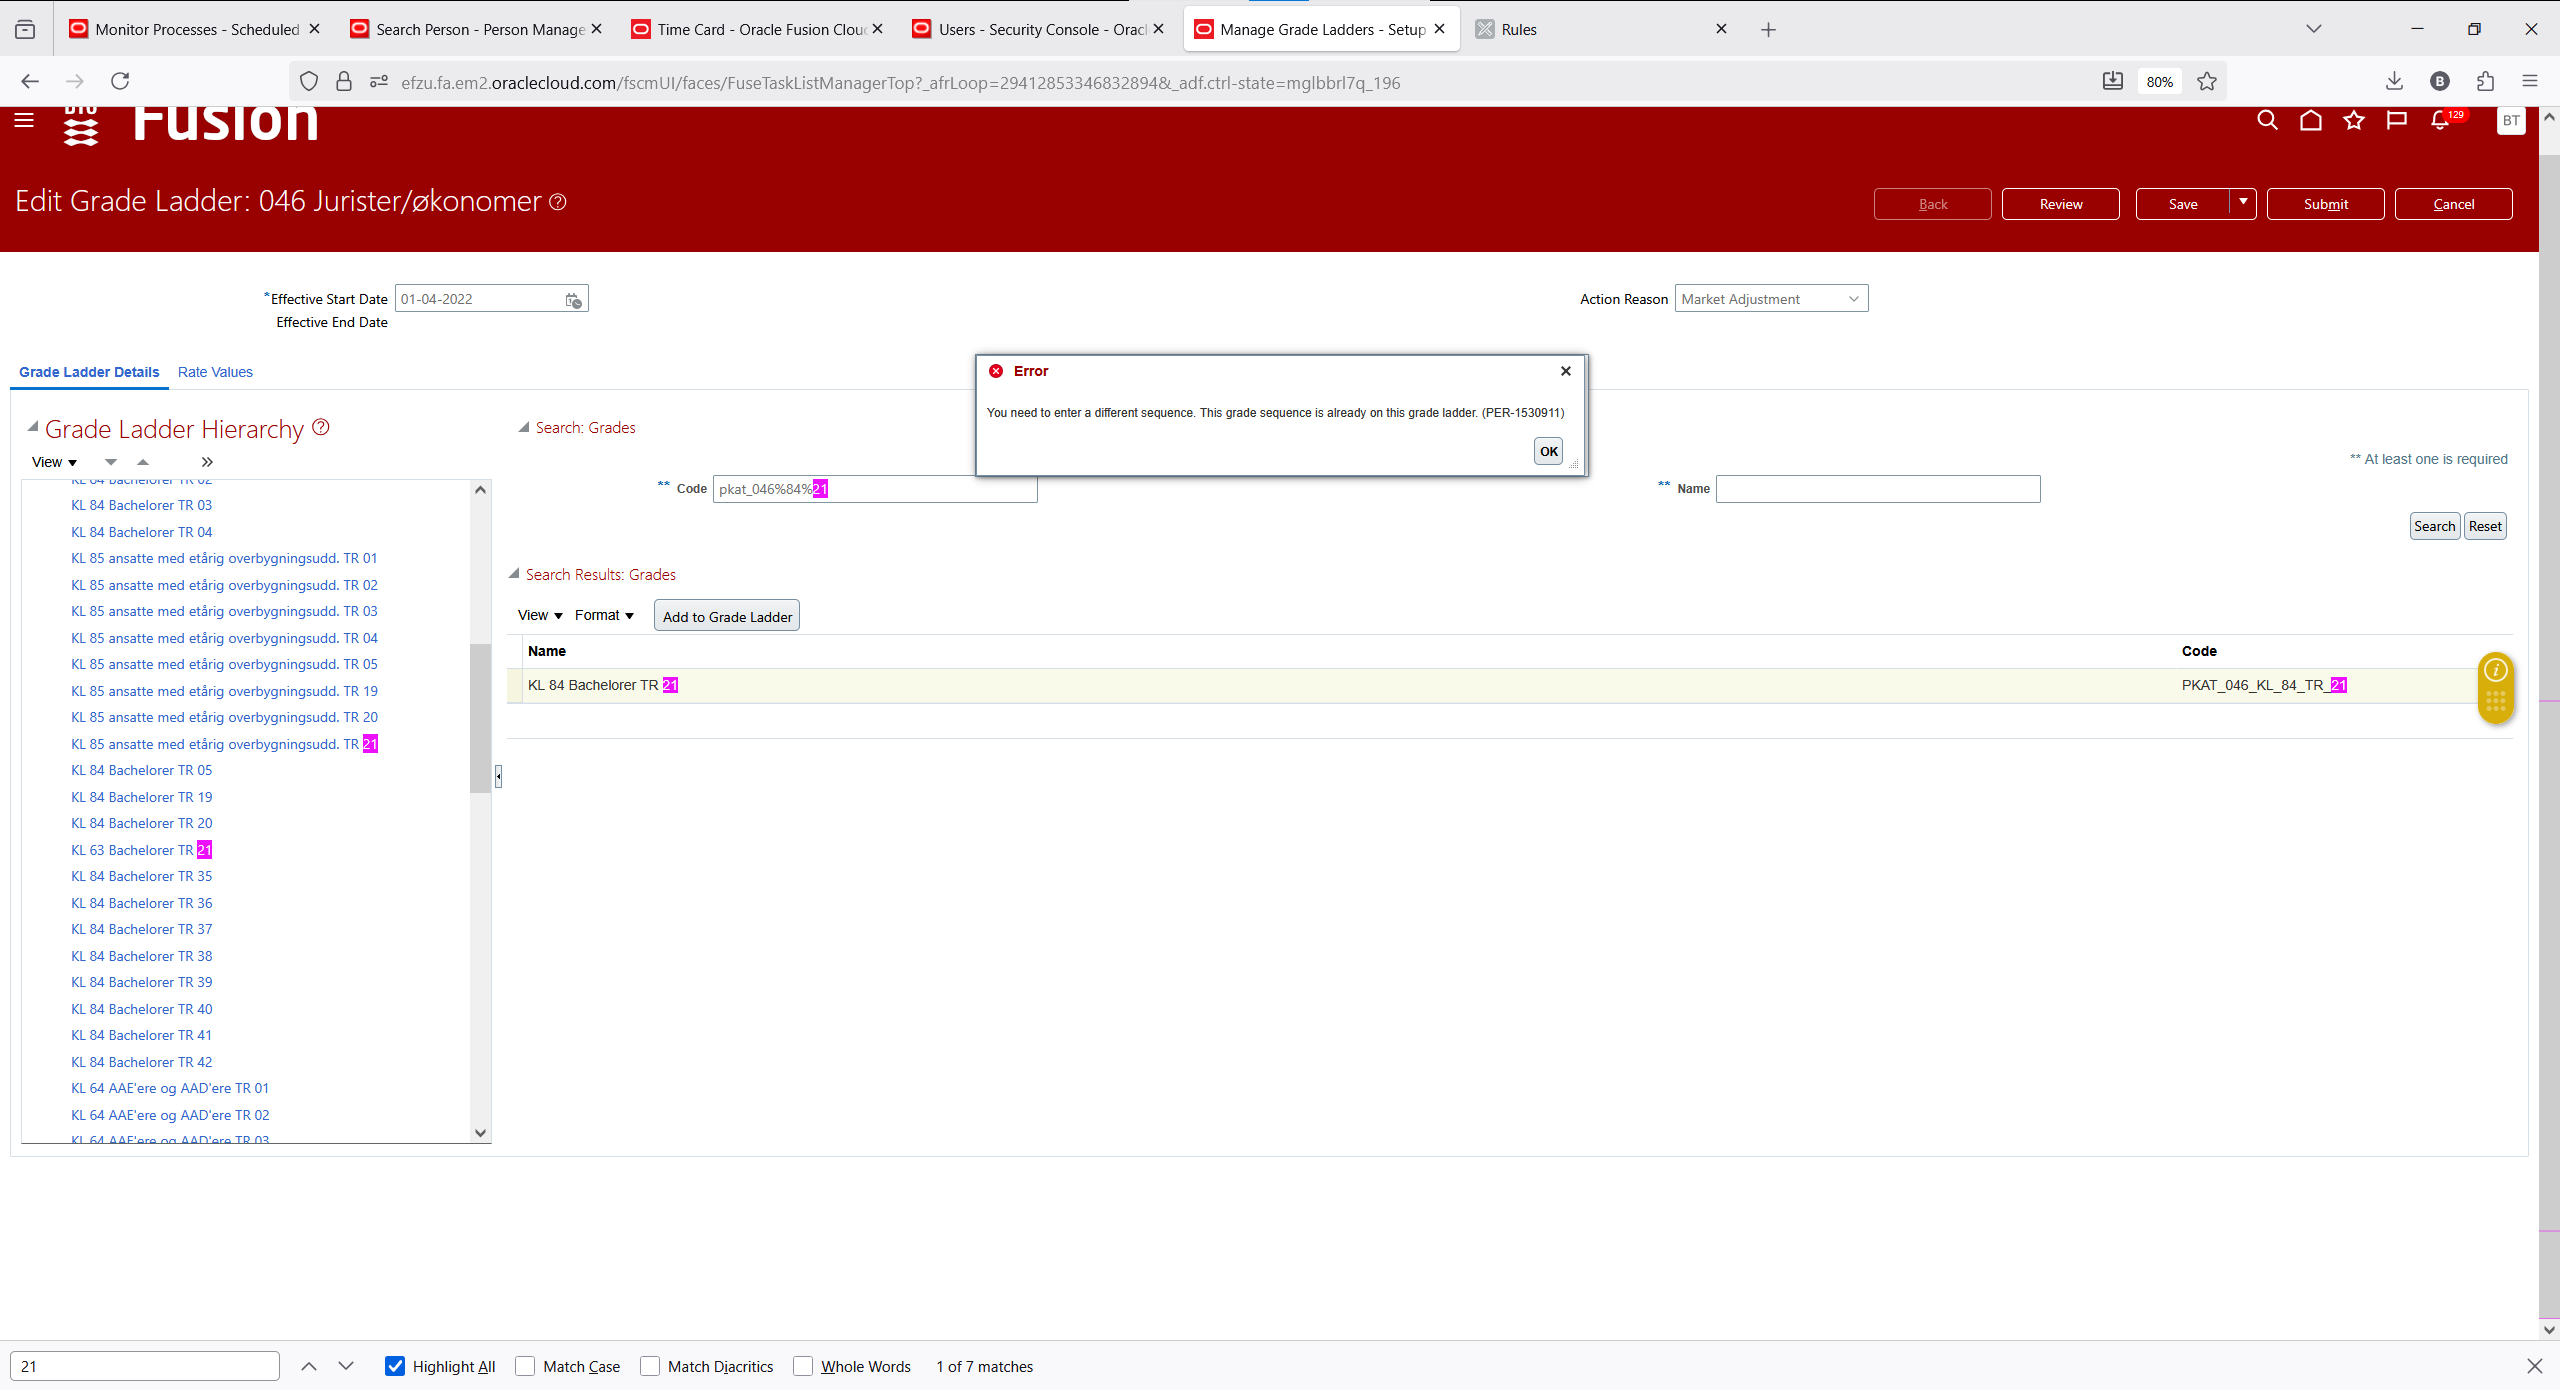Open the yellow assistant icon on the right edge
This screenshot has width=2560, height=1390.
click(x=2495, y=688)
